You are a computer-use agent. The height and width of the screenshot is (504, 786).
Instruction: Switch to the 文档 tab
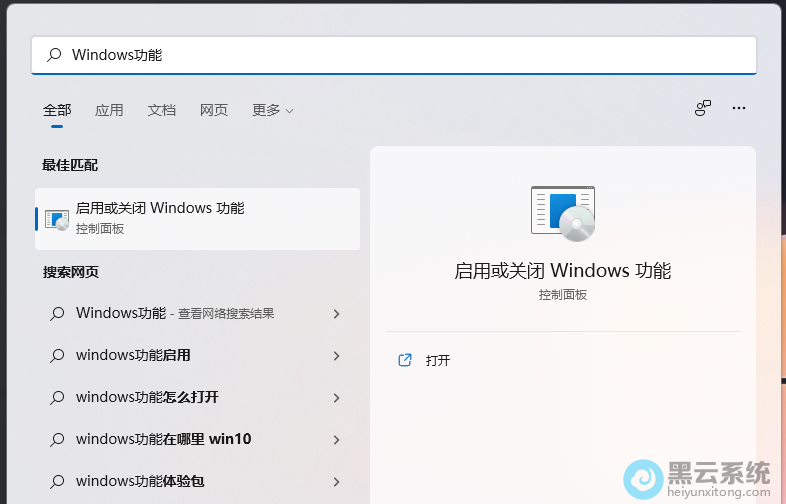click(x=161, y=110)
